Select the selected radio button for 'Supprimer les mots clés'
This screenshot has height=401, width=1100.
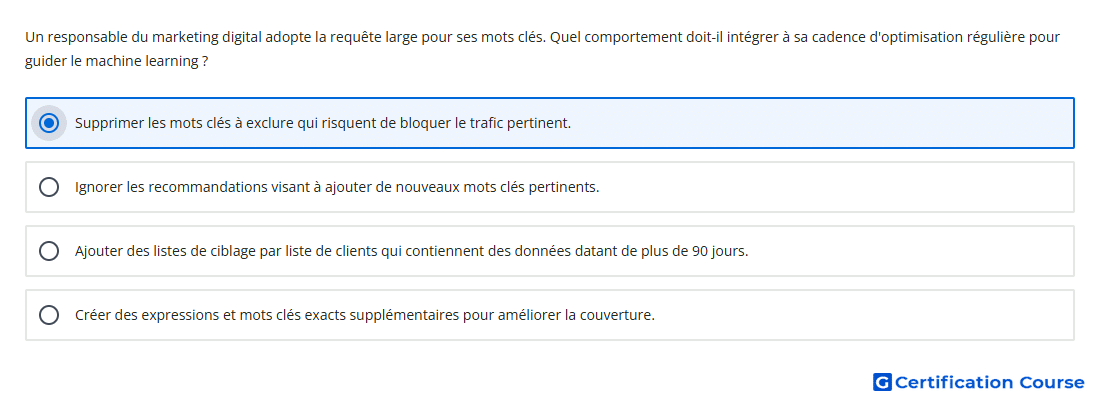coord(48,123)
